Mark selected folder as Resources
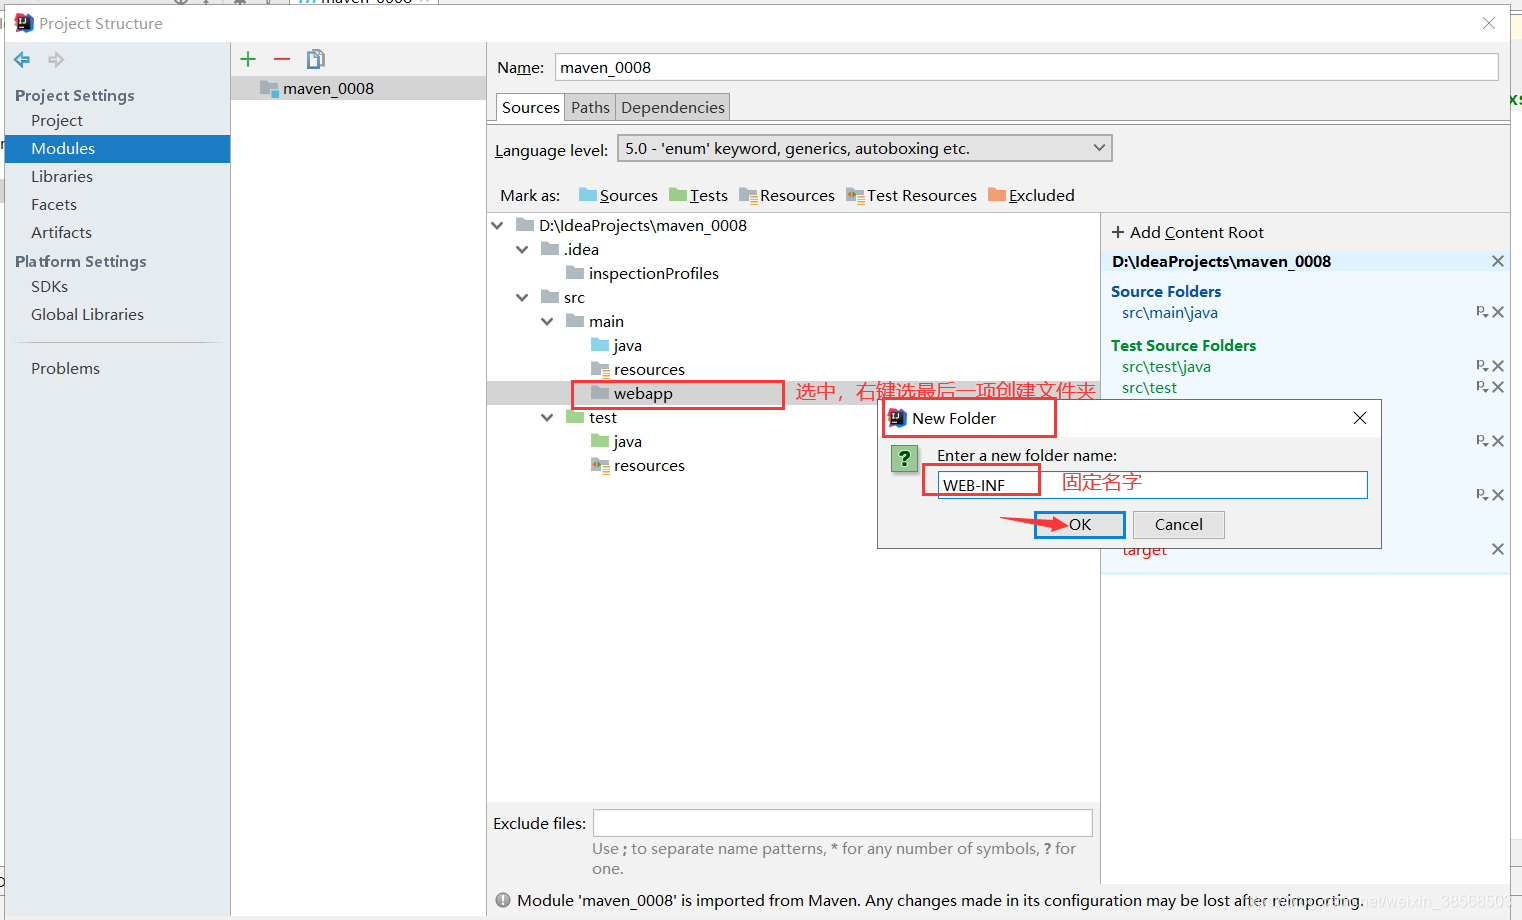 coord(787,195)
